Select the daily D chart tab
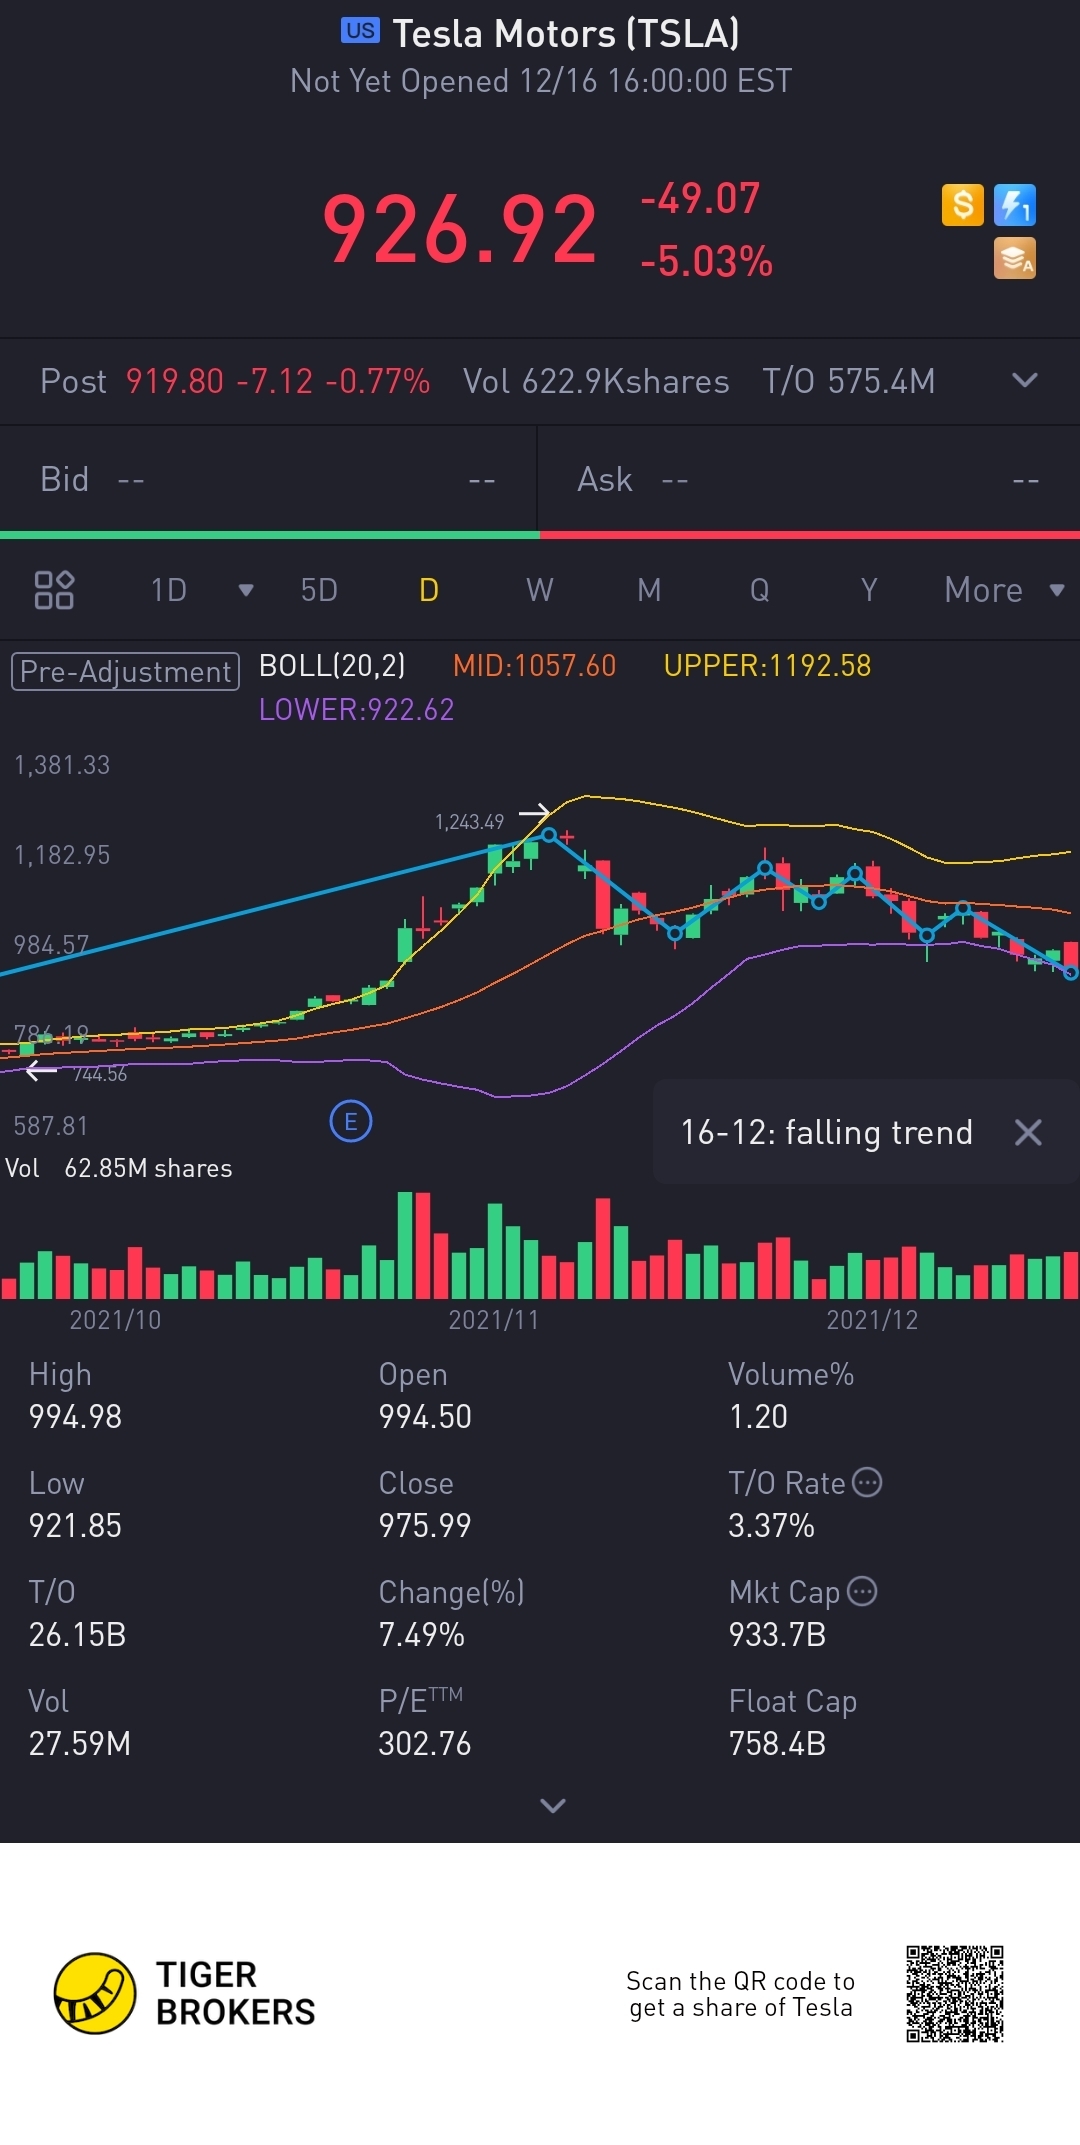1080x2145 pixels. click(x=429, y=590)
